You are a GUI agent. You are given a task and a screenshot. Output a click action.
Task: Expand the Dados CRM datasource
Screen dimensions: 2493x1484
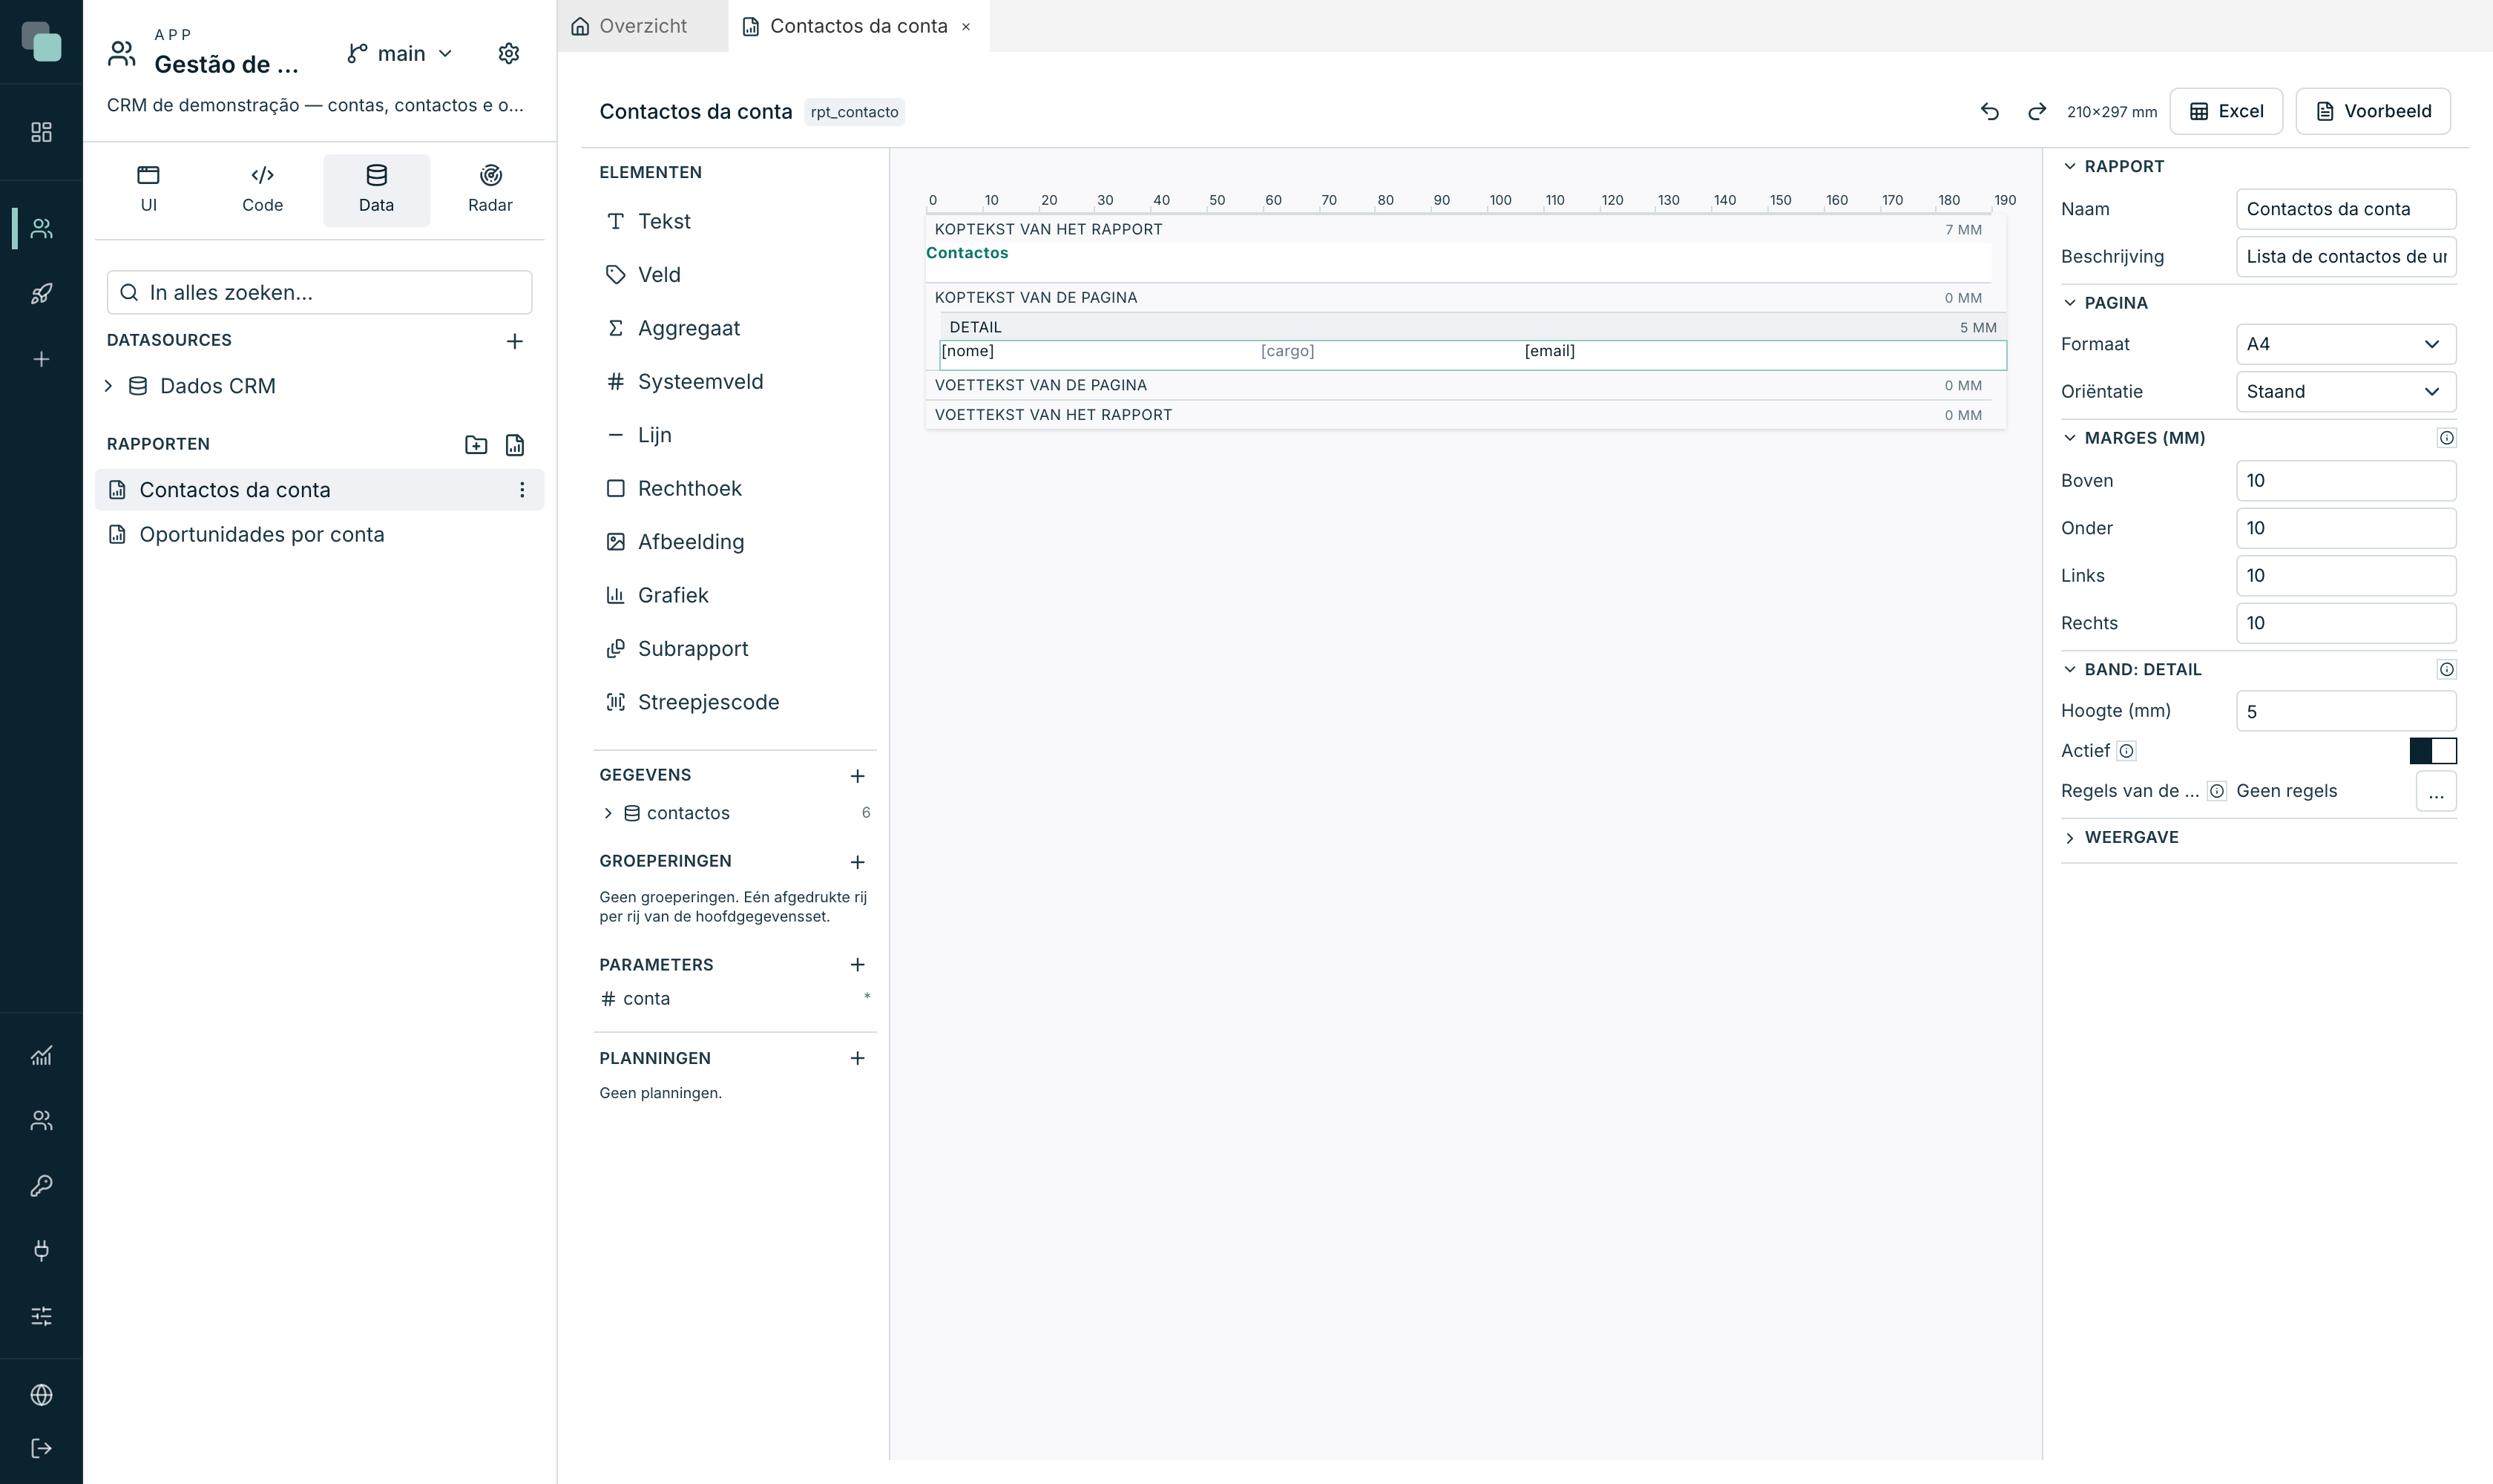click(x=109, y=386)
